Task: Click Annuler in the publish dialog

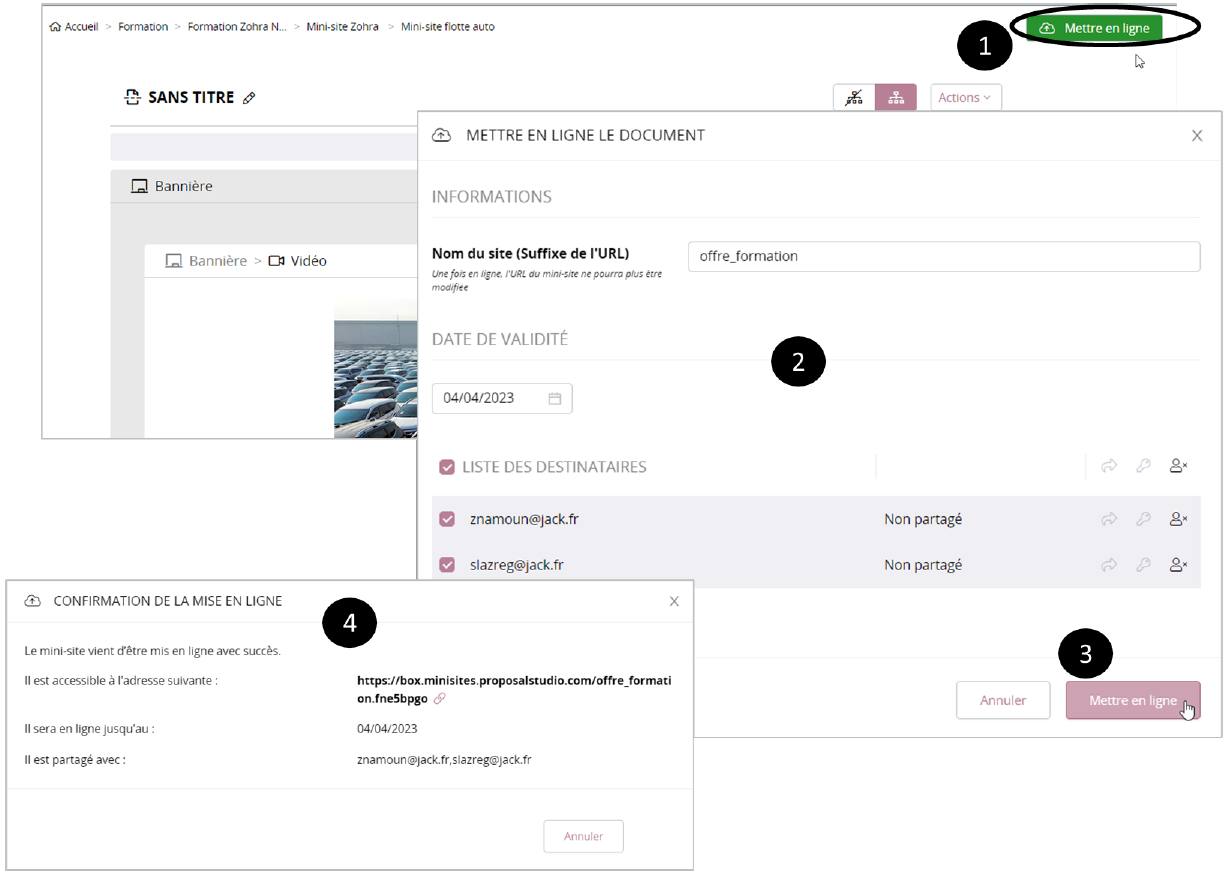Action: (1003, 700)
